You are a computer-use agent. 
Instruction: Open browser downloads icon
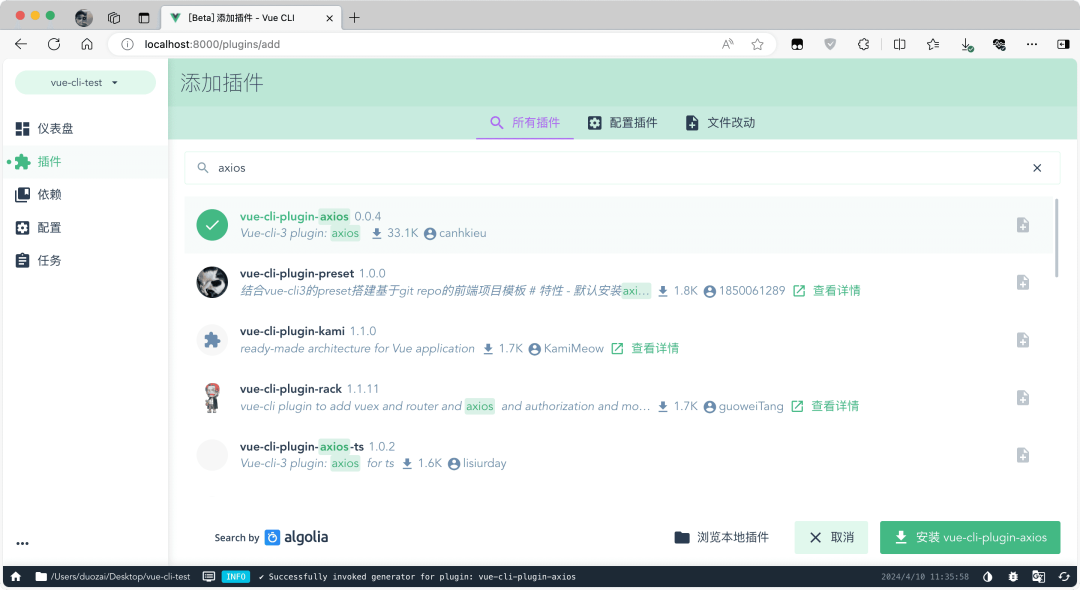coord(966,45)
